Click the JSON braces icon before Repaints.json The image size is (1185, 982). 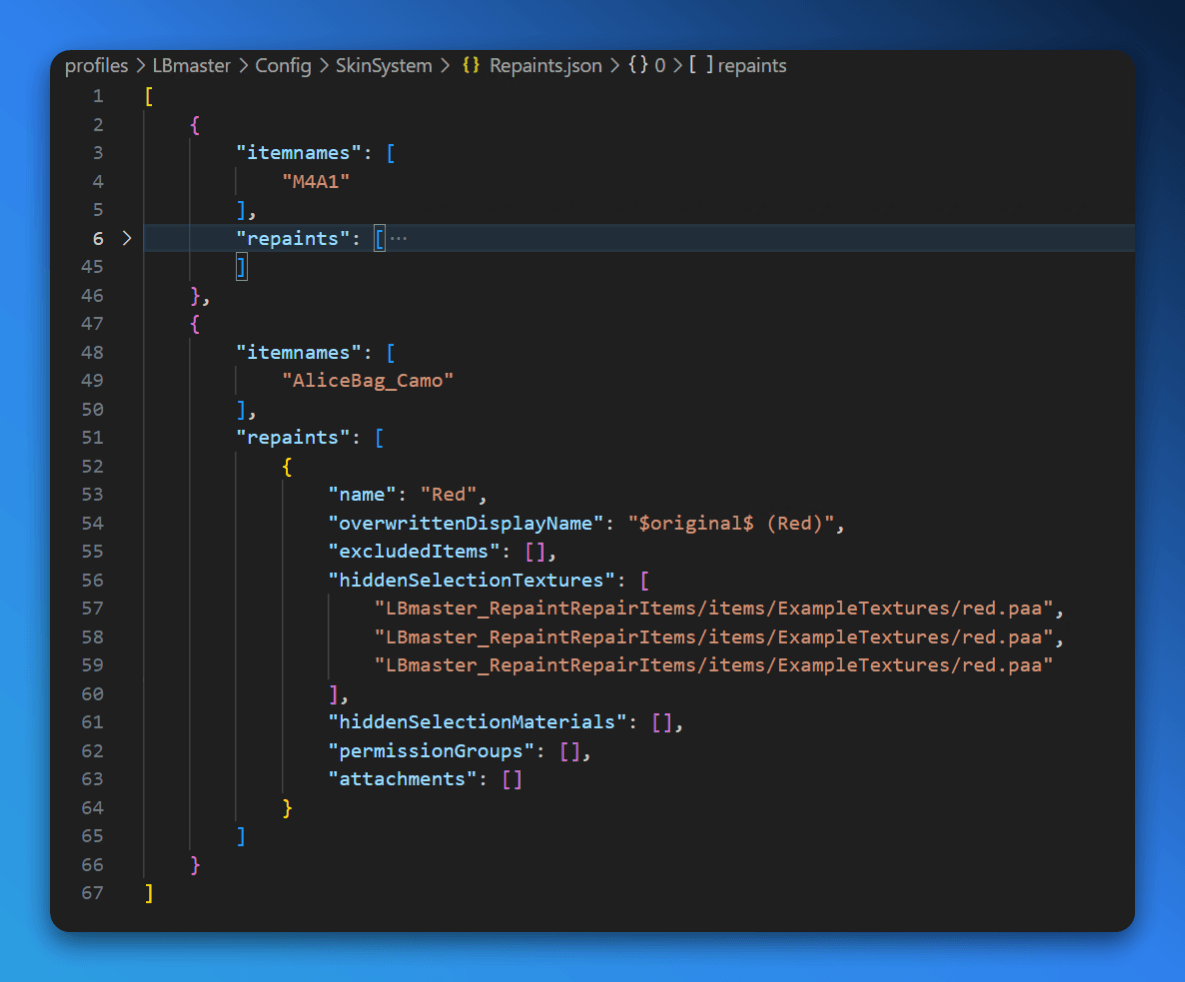(471, 65)
